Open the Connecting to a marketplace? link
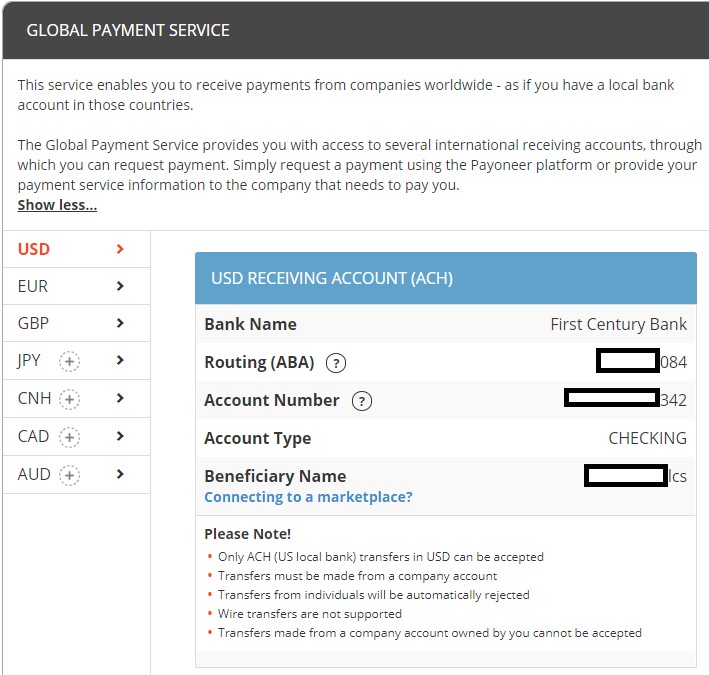Image resolution: width=709 pixels, height=675 pixels. 308,497
